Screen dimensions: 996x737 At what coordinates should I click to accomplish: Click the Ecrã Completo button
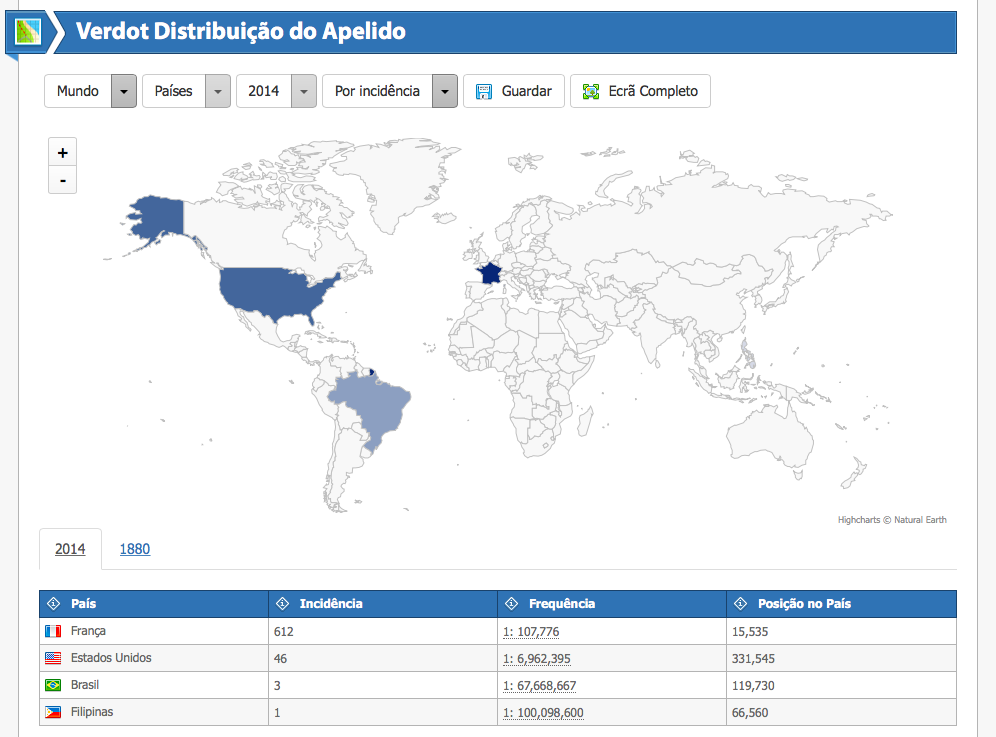coord(640,91)
